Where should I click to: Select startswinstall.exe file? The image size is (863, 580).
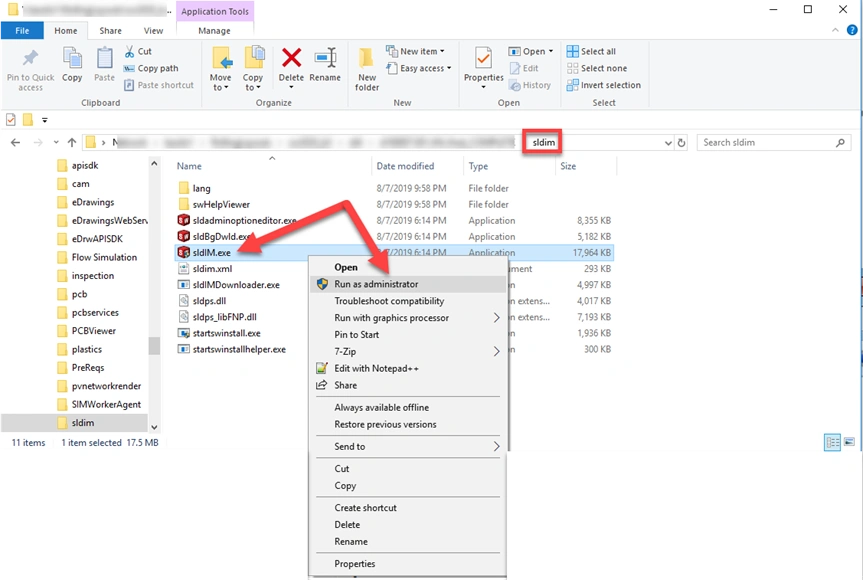(x=226, y=333)
